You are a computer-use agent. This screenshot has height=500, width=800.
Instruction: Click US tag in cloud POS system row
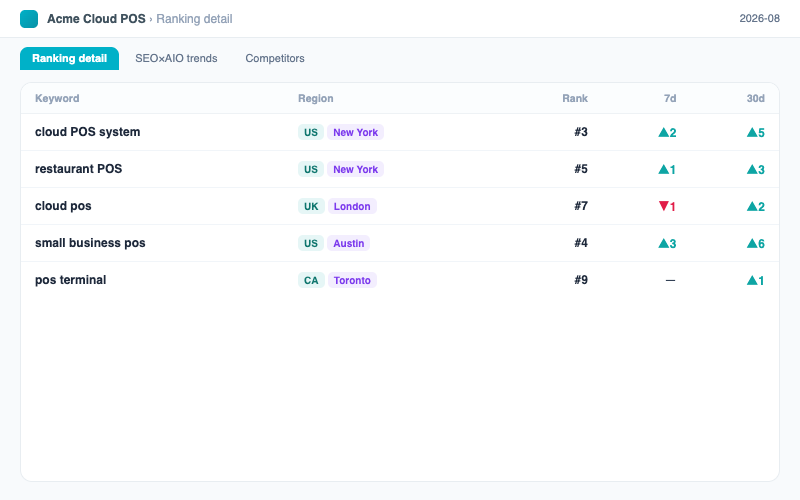pyautogui.click(x=311, y=132)
